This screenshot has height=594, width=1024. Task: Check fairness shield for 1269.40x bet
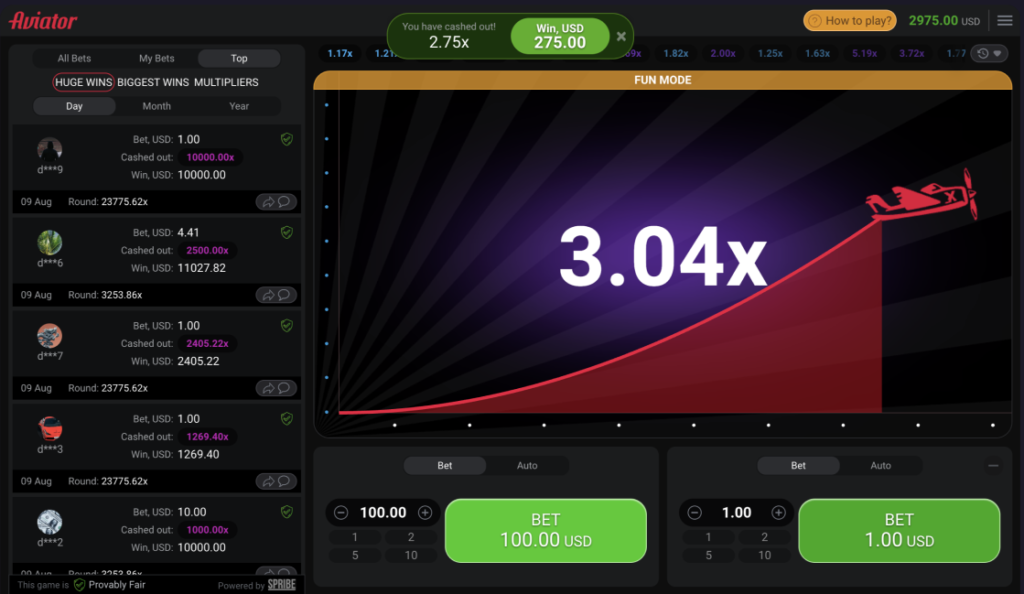[x=287, y=419]
